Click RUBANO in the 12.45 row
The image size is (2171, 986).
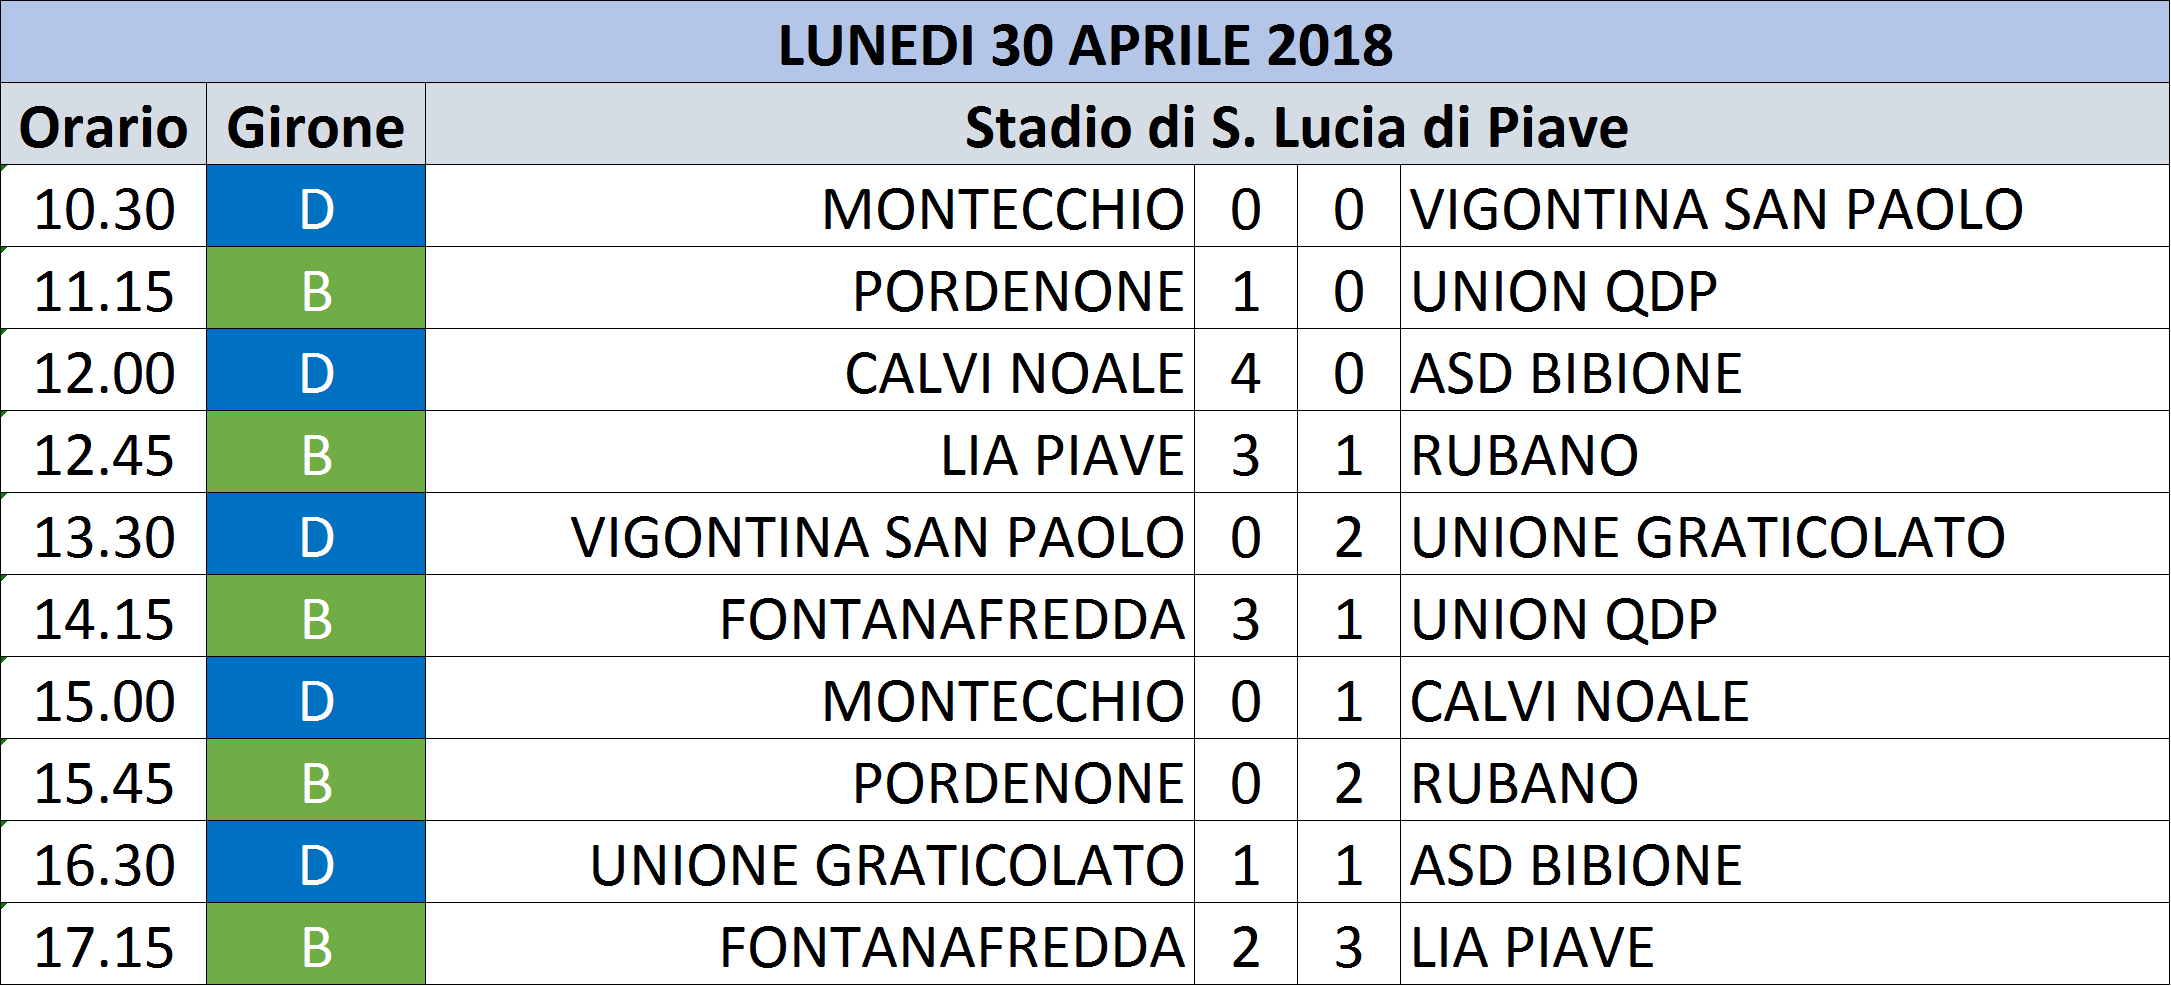pyautogui.click(x=1785, y=452)
